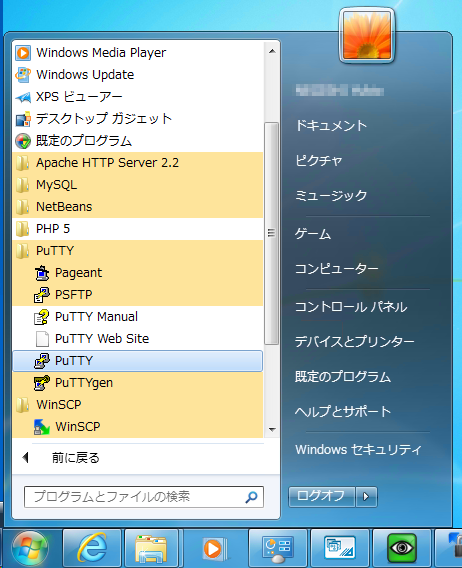Click 前に戻る to go back
The width and height of the screenshot is (462, 568).
coord(75,458)
